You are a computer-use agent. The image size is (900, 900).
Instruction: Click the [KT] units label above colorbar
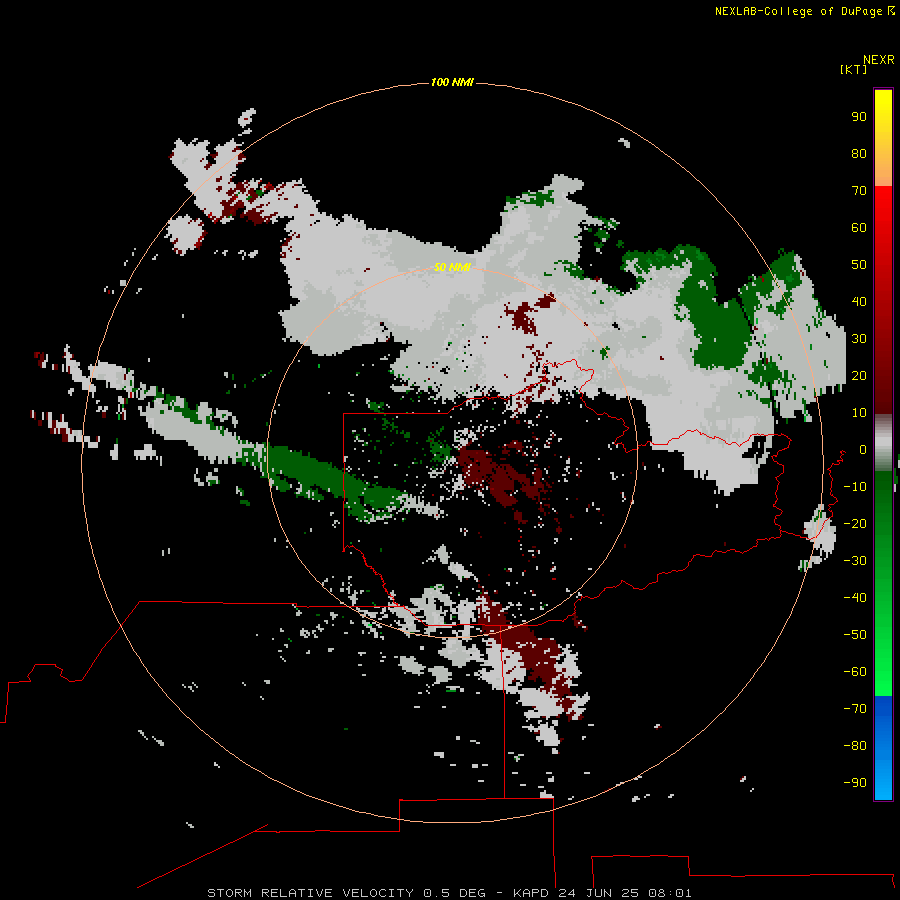853,69
